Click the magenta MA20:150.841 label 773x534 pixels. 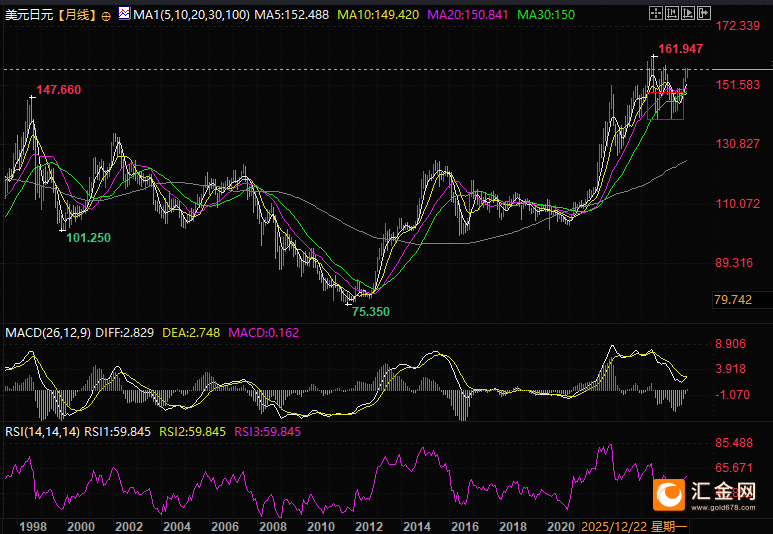(468, 17)
